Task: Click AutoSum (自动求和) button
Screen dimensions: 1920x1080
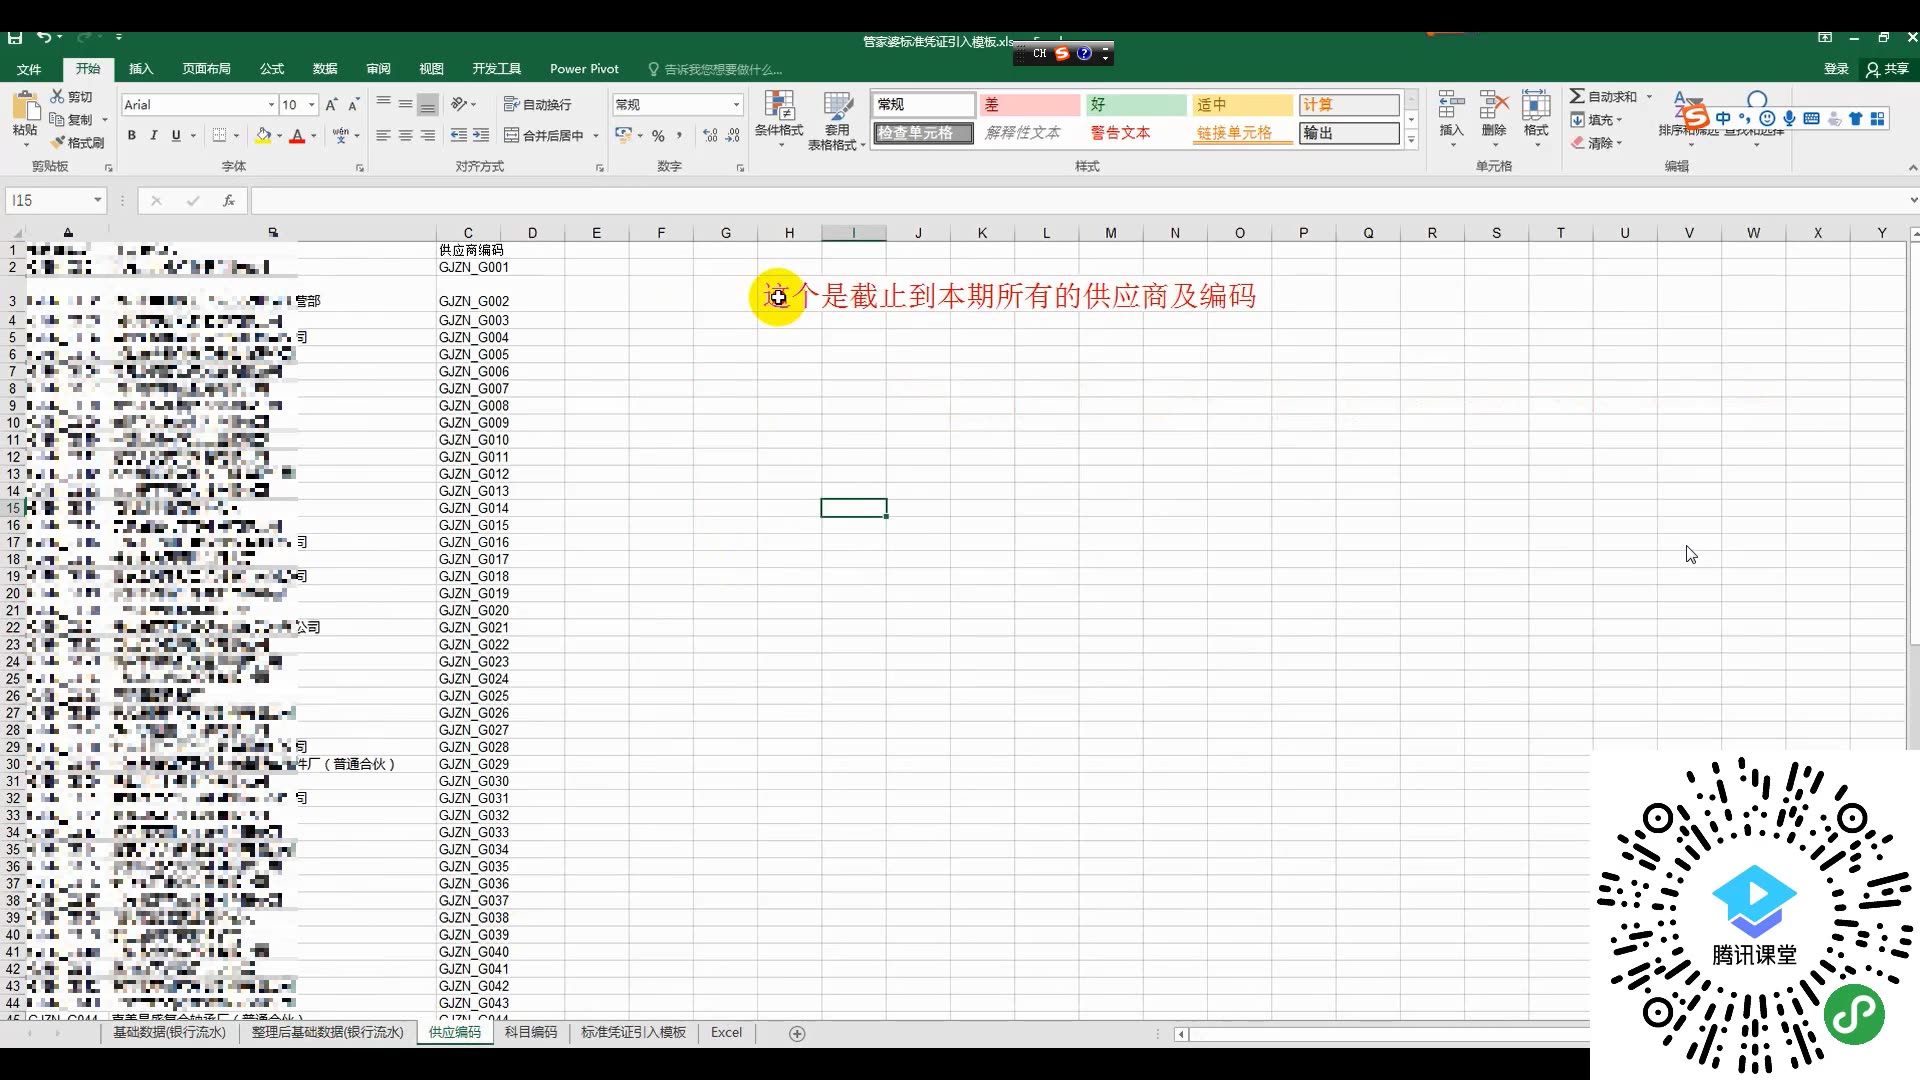Action: (1603, 96)
